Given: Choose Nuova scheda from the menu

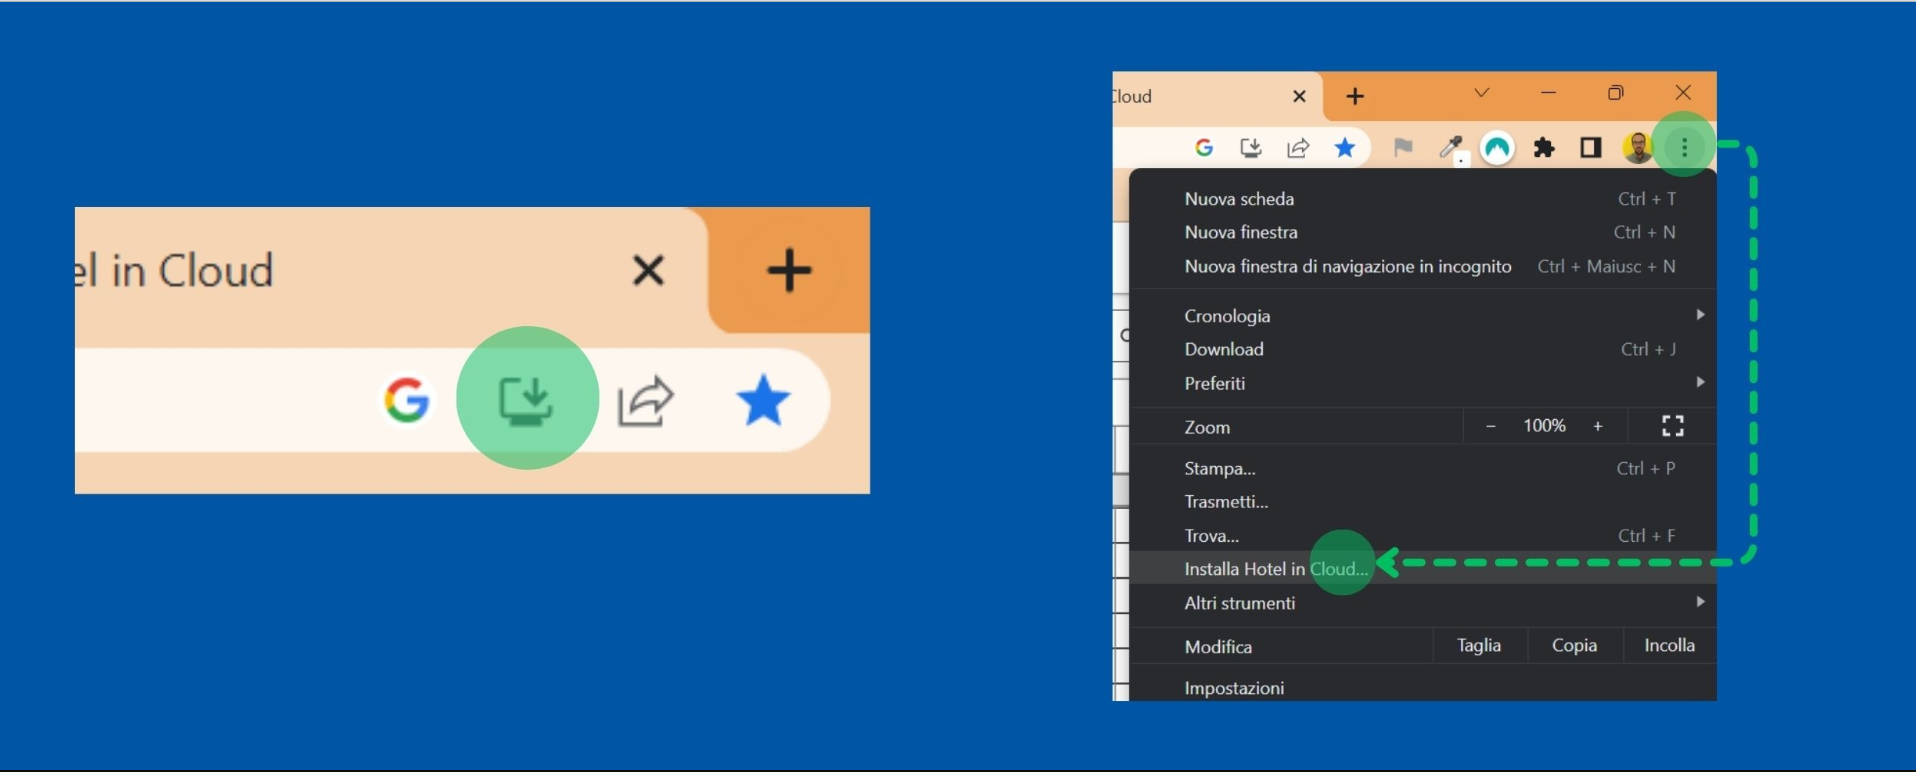Looking at the screenshot, I should click(x=1239, y=199).
